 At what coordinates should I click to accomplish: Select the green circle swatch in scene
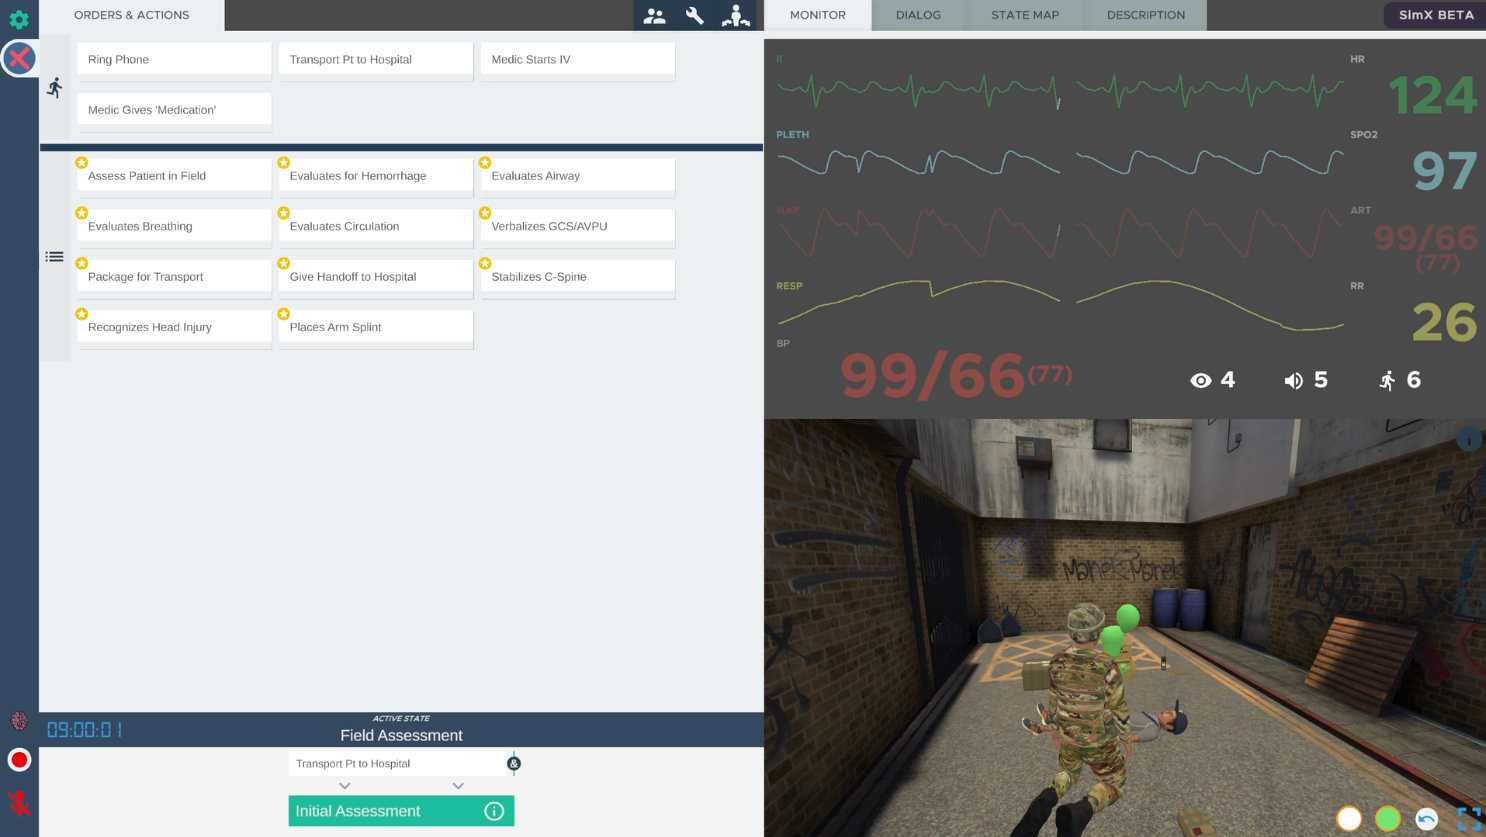coord(1387,819)
